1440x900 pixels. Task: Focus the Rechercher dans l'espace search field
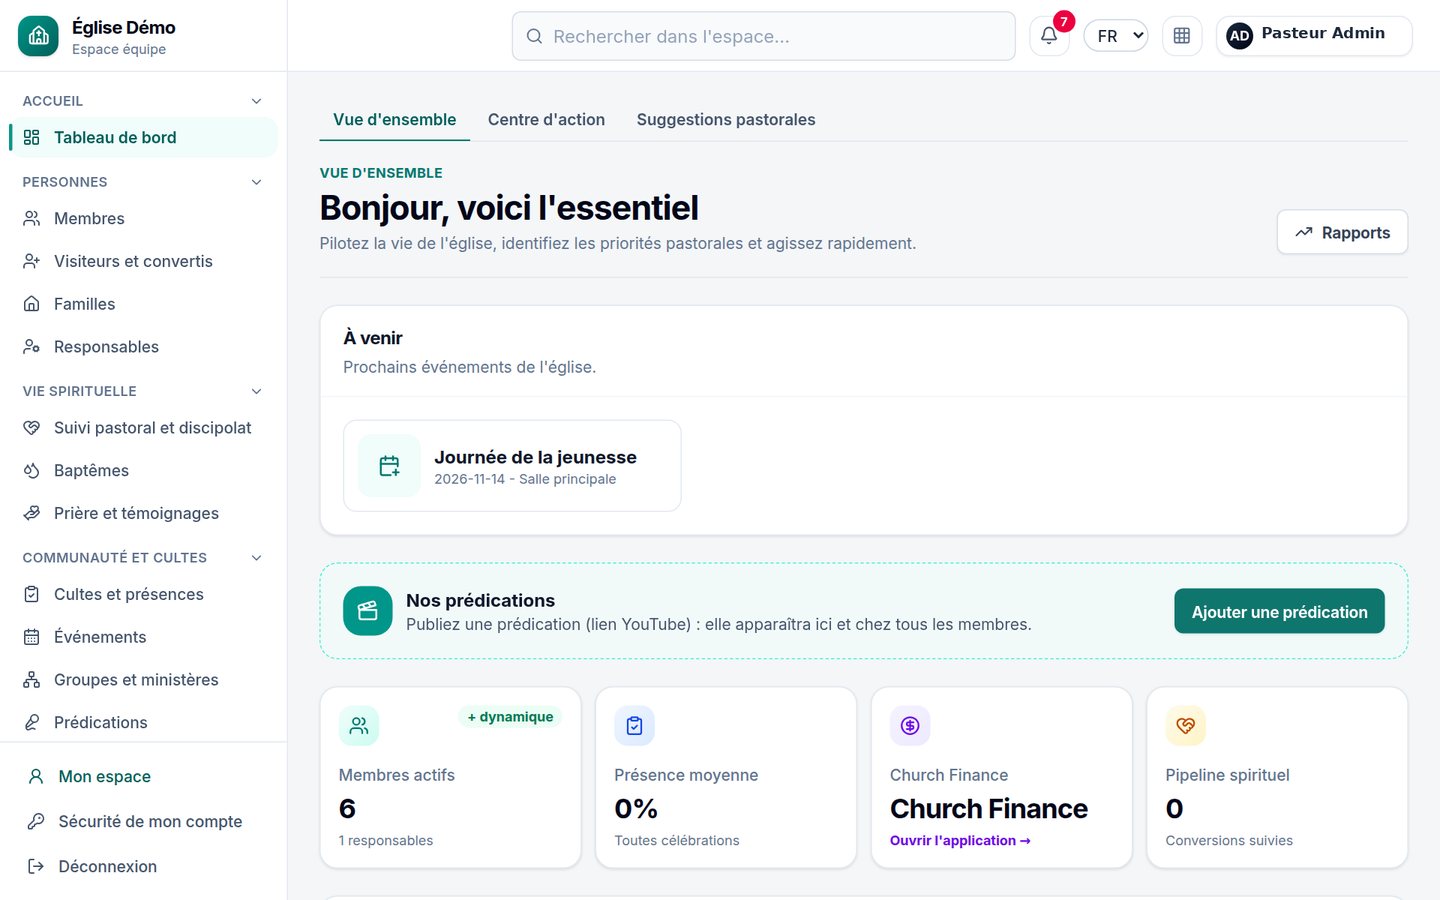[x=763, y=36]
